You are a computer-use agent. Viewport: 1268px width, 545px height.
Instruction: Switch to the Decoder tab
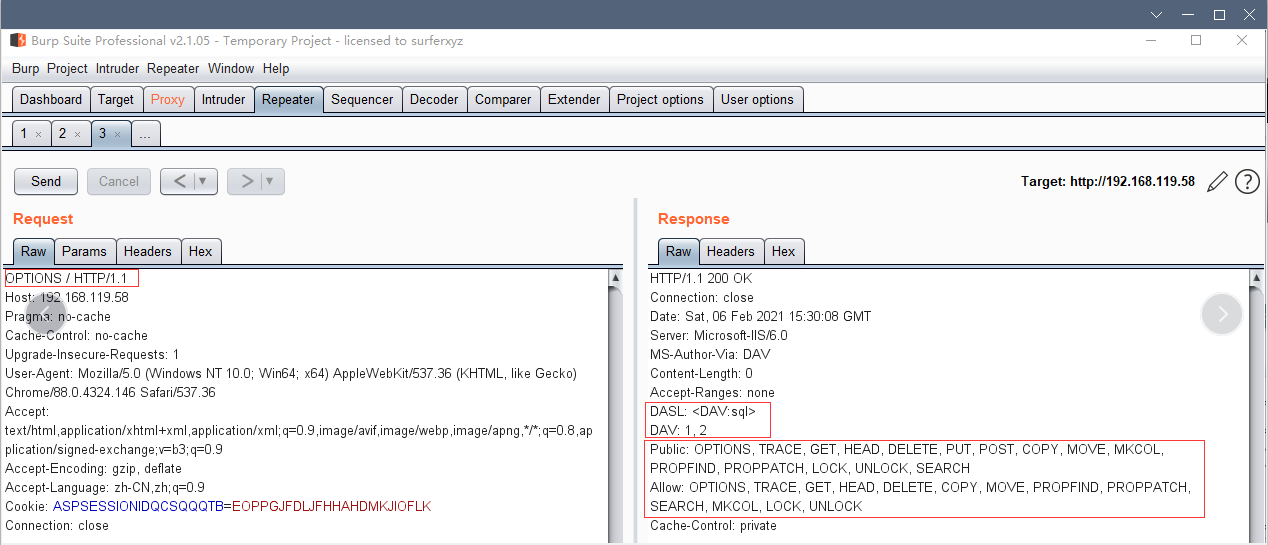tap(434, 99)
